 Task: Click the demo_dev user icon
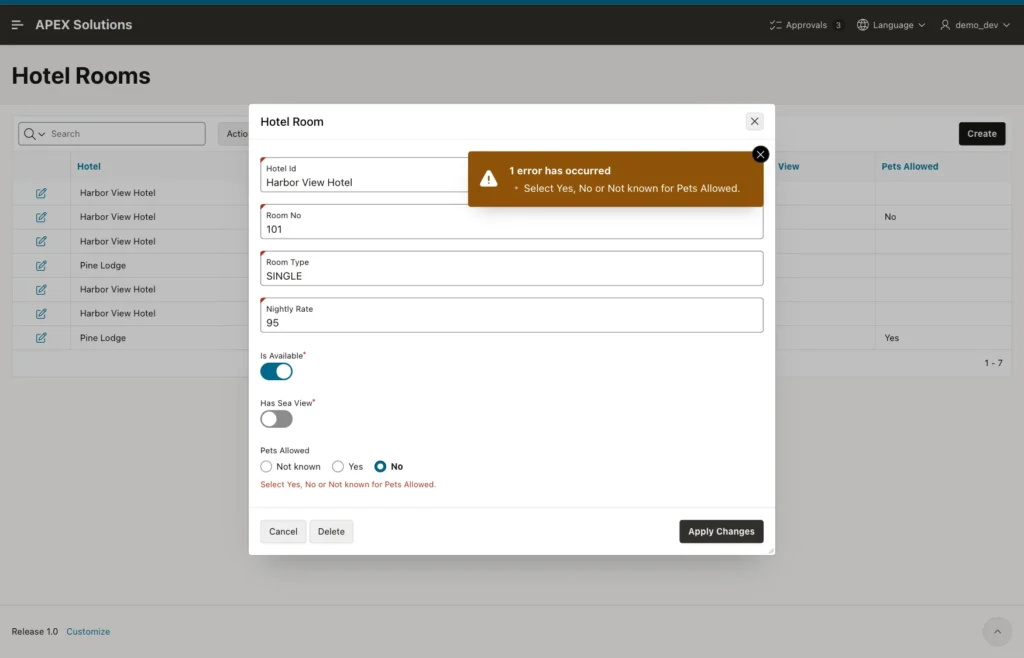click(x=945, y=25)
